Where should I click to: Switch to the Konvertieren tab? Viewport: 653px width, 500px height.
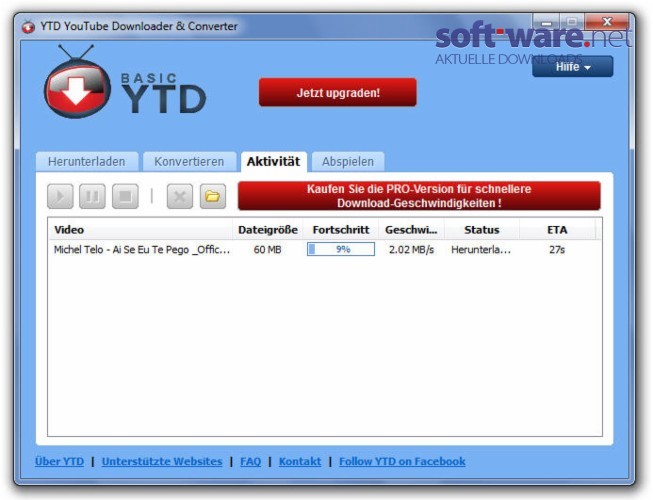pyautogui.click(x=189, y=162)
